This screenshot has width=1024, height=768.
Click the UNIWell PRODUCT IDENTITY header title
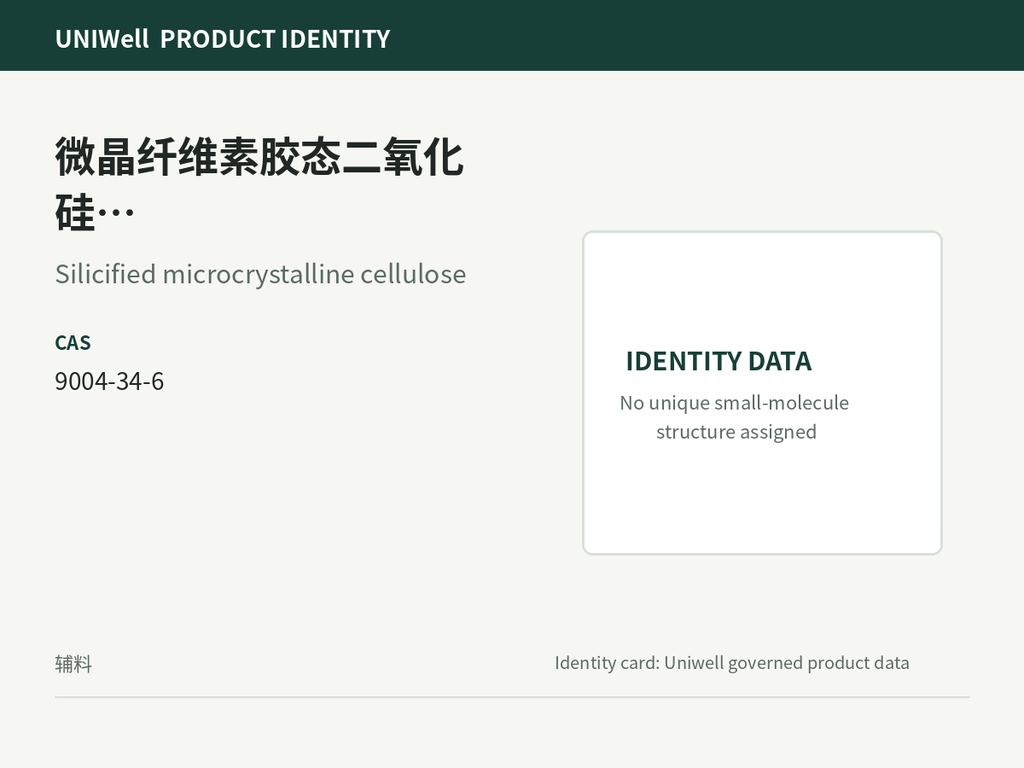(x=223, y=39)
